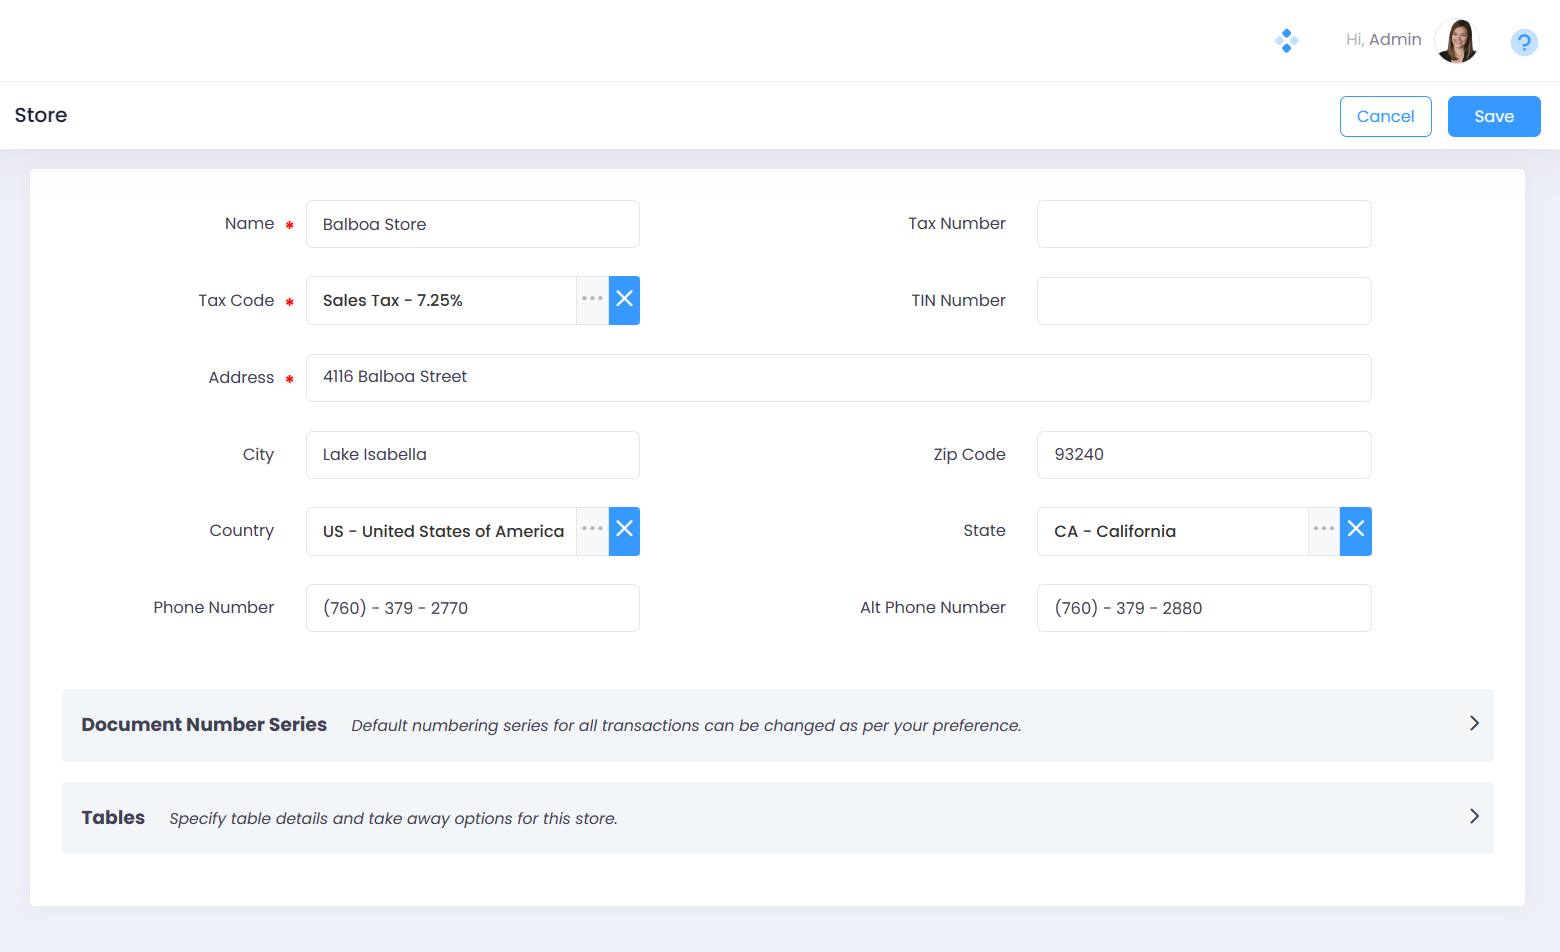The height and width of the screenshot is (952, 1560).
Task: Cancel editing the store
Action: pos(1385,116)
